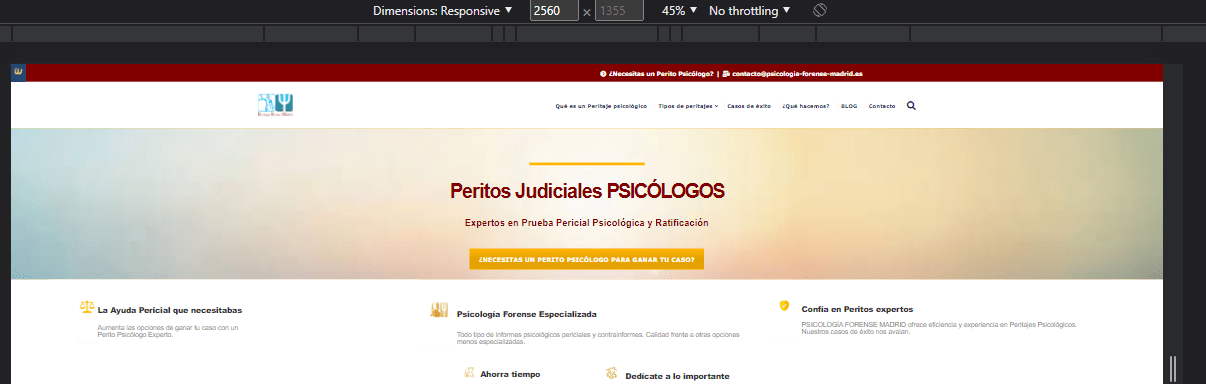Click the icon beside Psicología Forense Especializada
The height and width of the screenshot is (384, 1206).
[438, 310]
